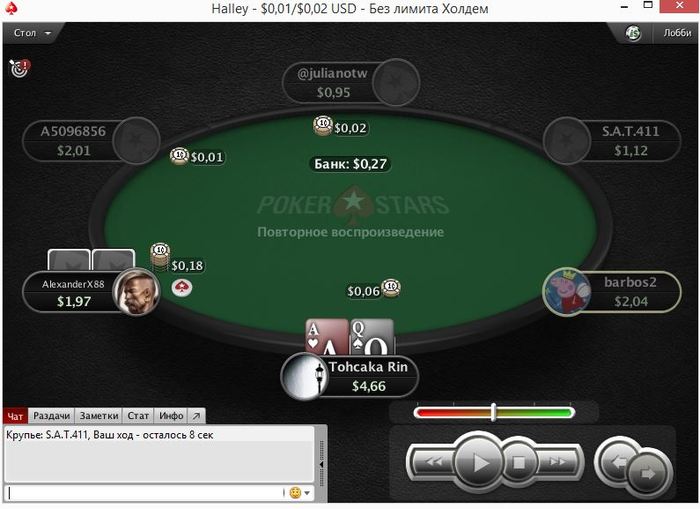The height and width of the screenshot is (509, 700).
Task: Switch to the Заметки tab
Action: click(x=99, y=416)
